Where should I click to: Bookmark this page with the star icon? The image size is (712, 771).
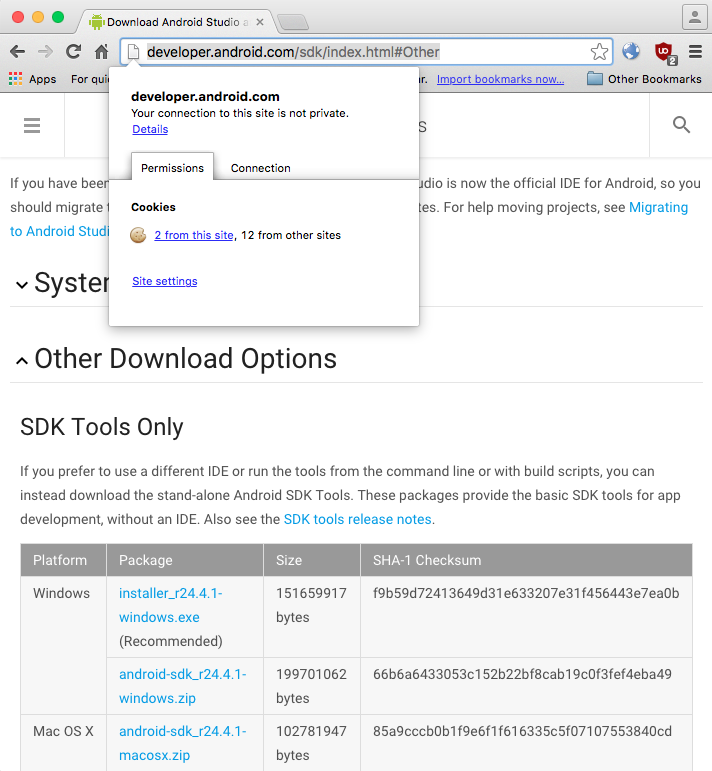599,52
